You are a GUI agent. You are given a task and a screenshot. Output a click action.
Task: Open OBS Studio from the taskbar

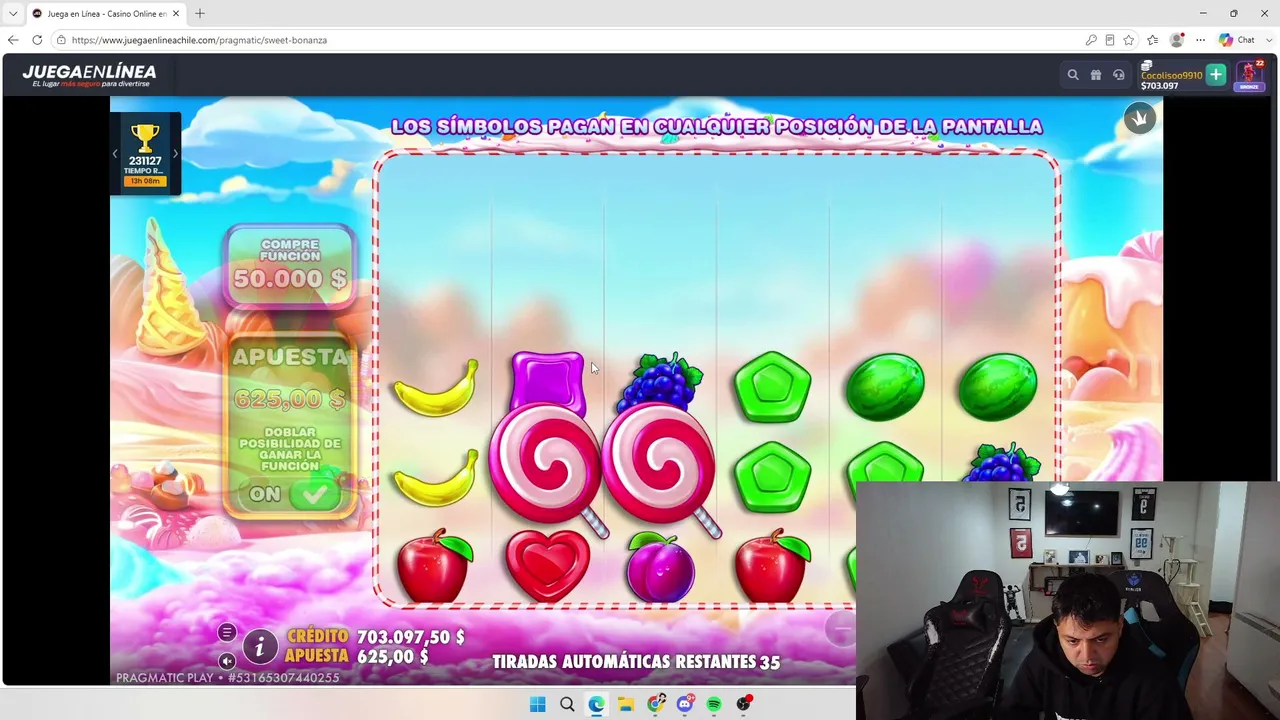pos(744,704)
